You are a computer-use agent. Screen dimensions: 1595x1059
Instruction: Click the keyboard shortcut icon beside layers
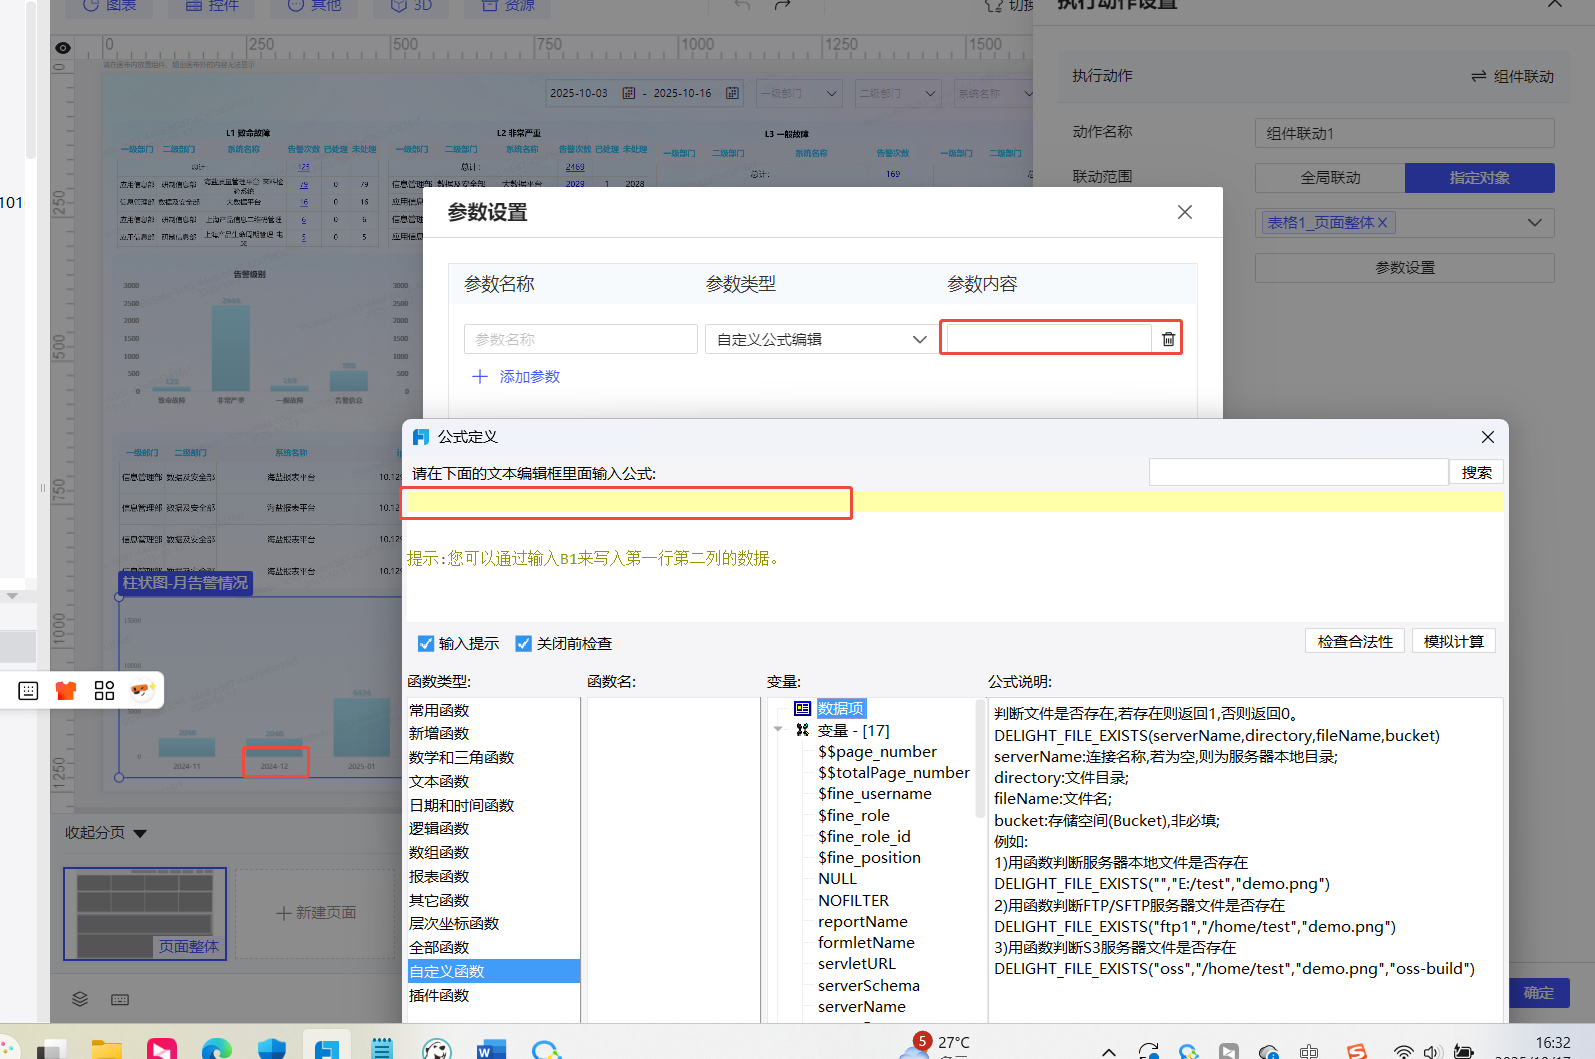click(x=120, y=999)
